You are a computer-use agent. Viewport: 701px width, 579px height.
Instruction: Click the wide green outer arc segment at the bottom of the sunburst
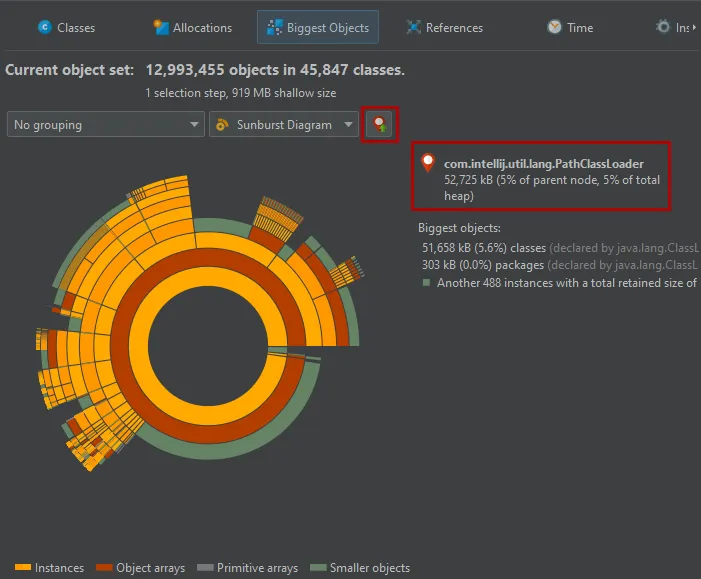click(x=224, y=449)
